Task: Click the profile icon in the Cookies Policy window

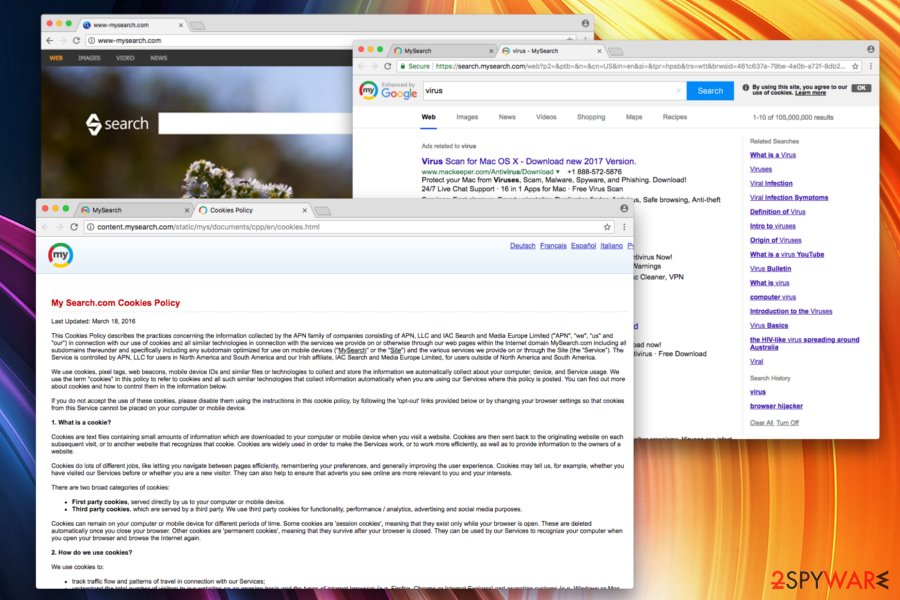Action: pyautogui.click(x=624, y=208)
